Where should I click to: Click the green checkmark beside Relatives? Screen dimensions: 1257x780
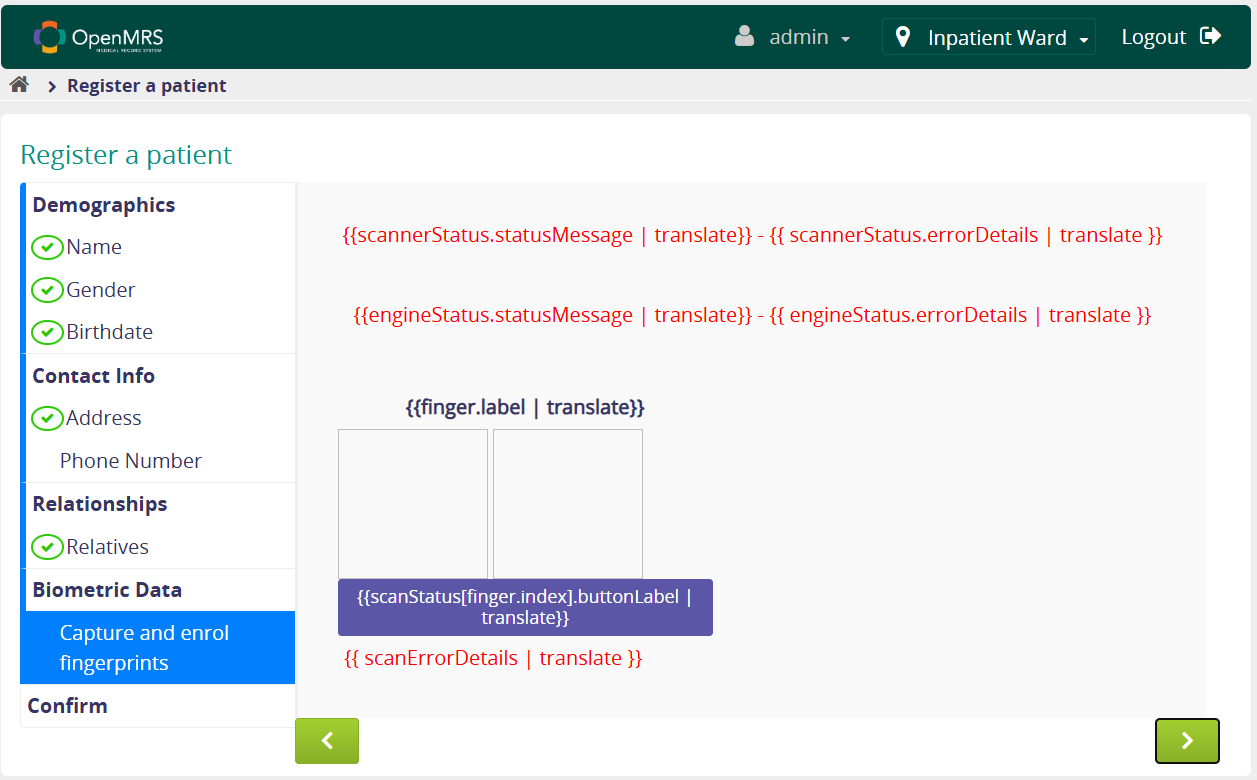(47, 547)
